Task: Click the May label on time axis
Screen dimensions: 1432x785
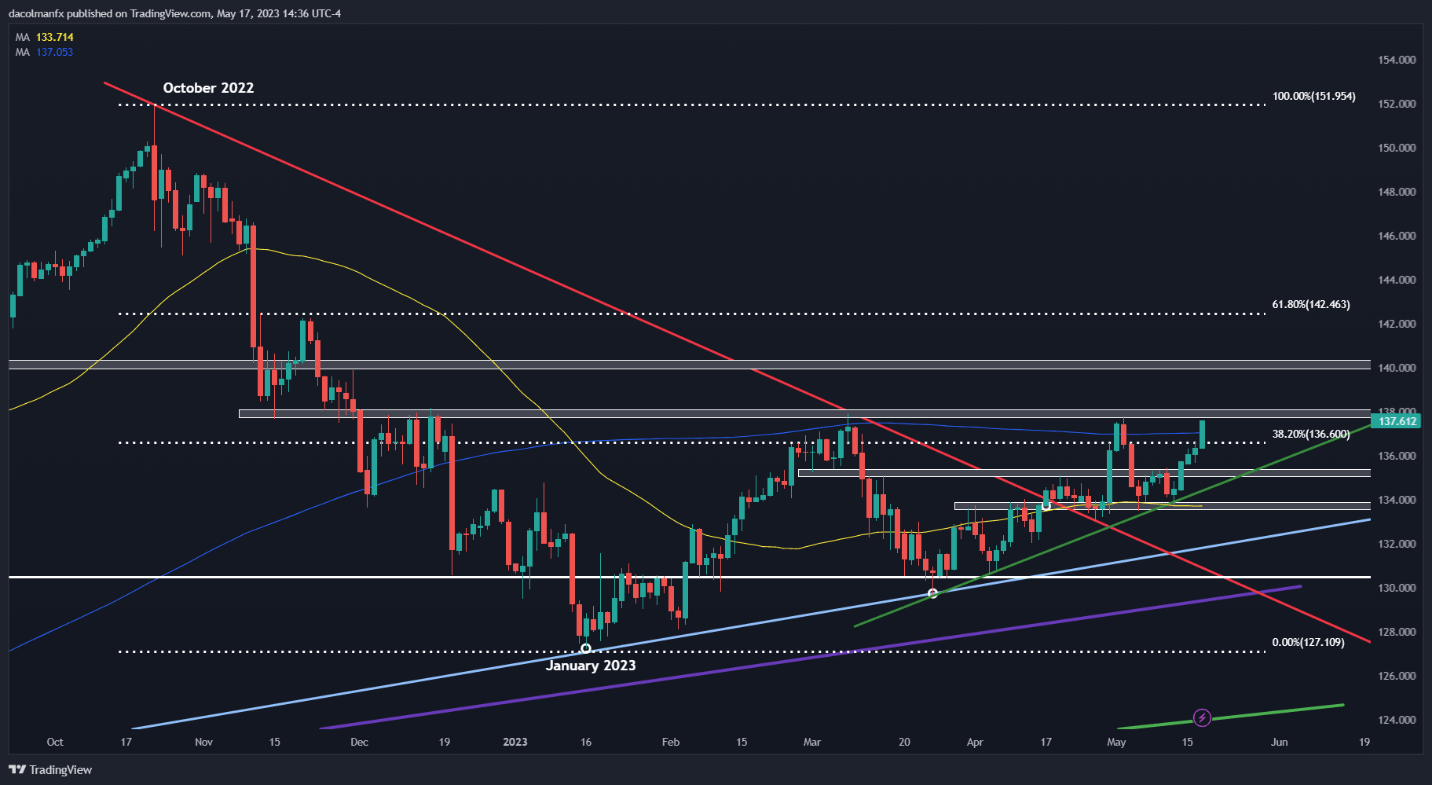Action: tap(1117, 743)
